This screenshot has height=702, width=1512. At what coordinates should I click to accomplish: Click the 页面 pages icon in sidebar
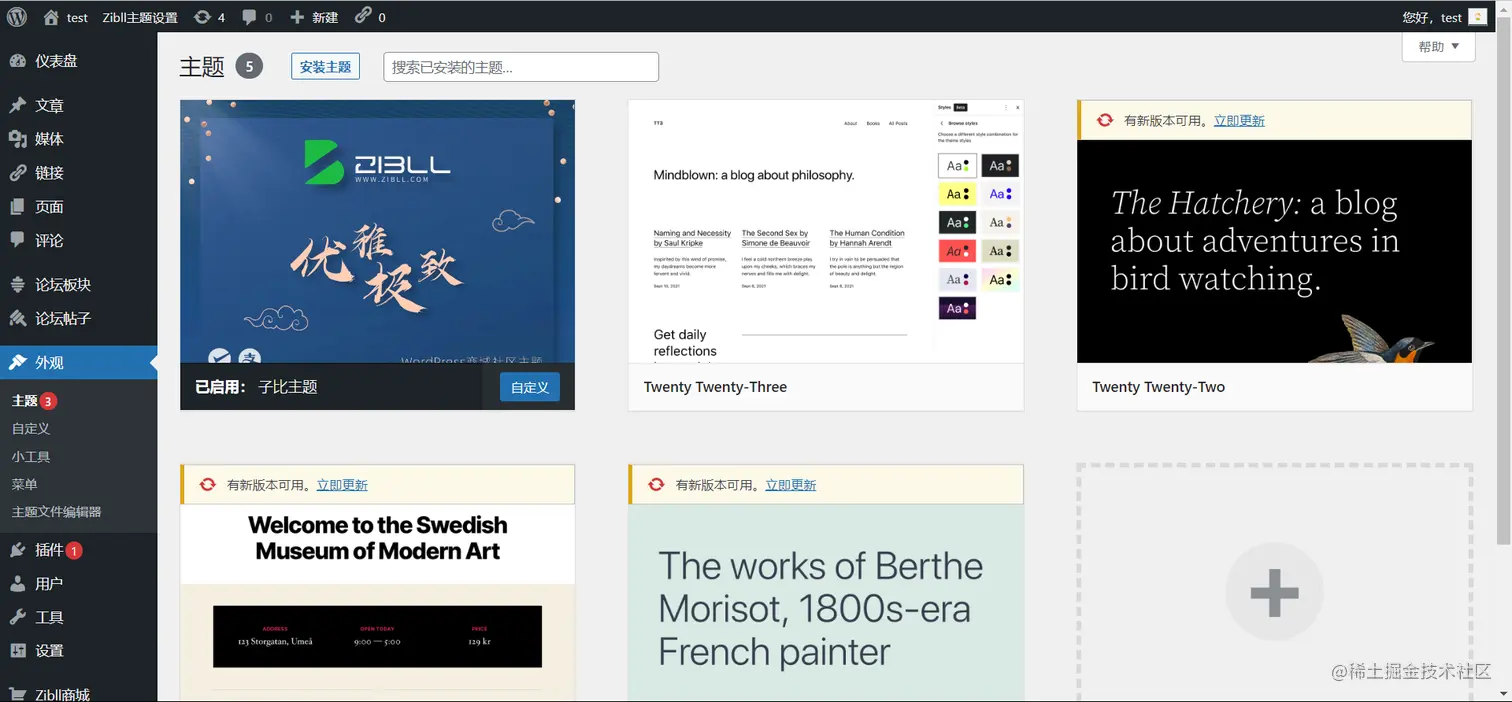point(18,207)
